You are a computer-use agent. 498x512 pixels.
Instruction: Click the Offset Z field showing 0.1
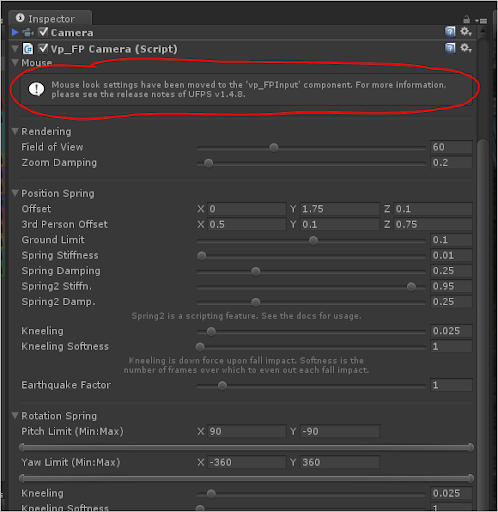tap(433, 209)
